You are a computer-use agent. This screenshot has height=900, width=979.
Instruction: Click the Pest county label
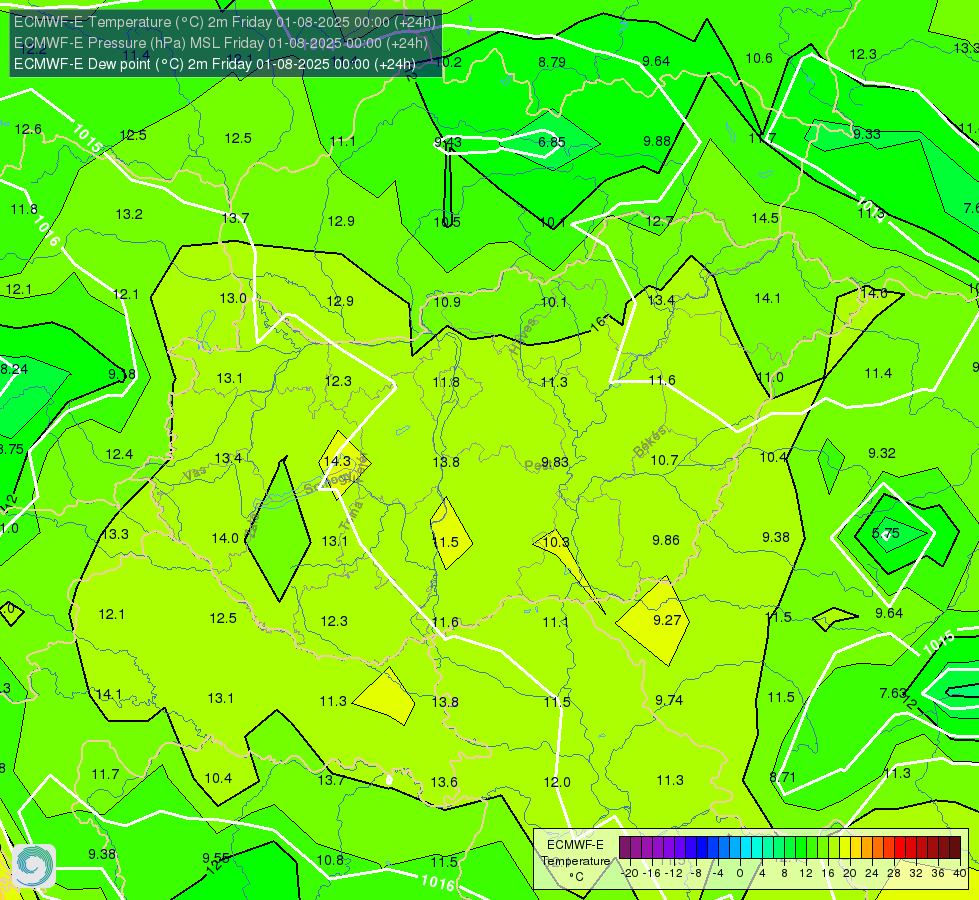538,465
